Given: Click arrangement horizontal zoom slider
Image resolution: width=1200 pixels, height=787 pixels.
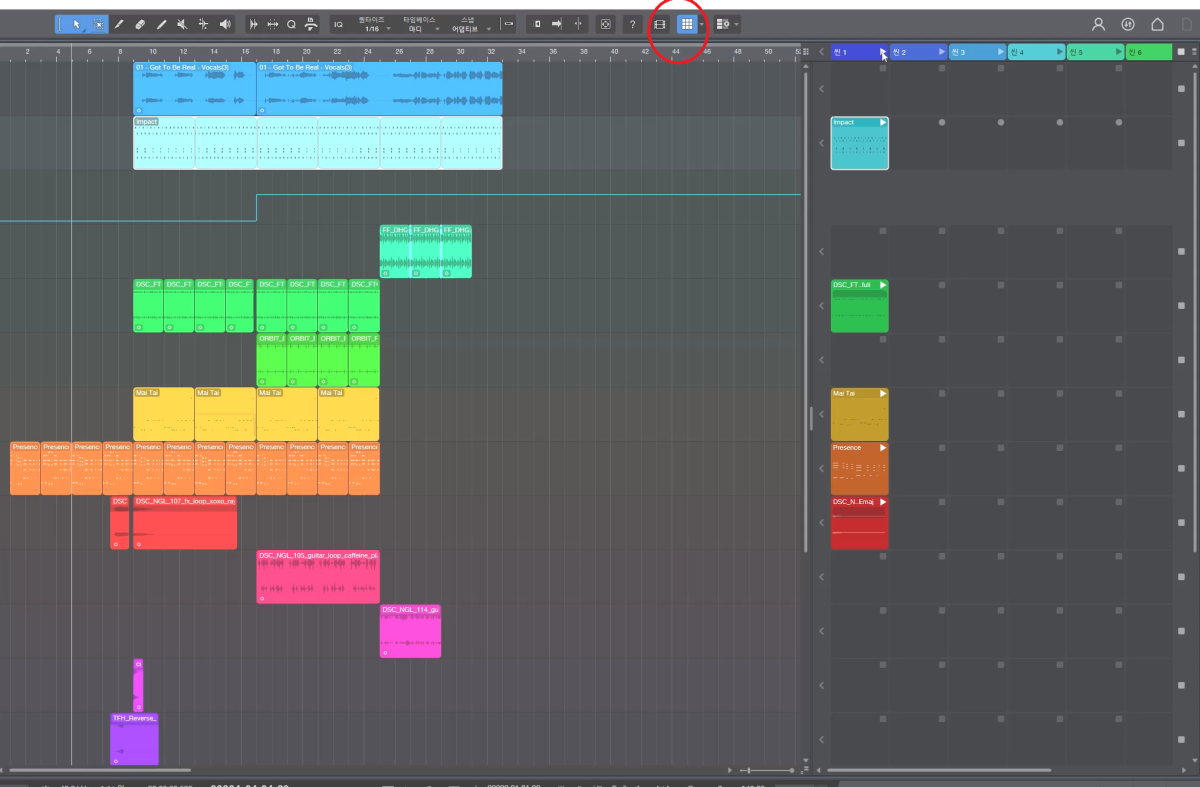Looking at the screenshot, I should click(766, 770).
